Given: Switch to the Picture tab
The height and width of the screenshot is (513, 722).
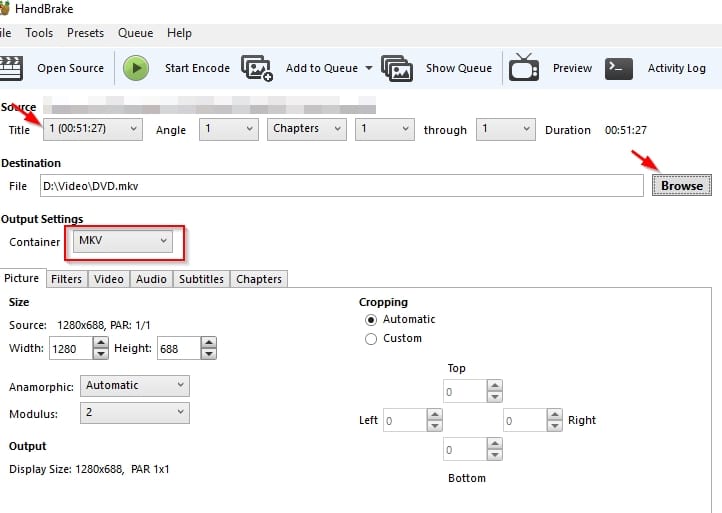Looking at the screenshot, I should [22, 278].
